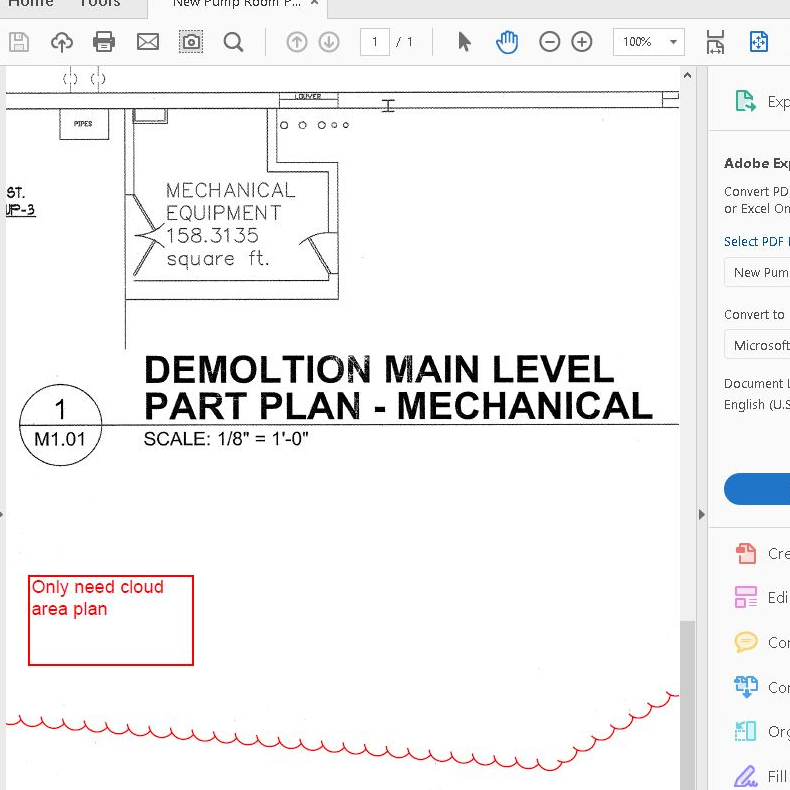Click the vertical scrollbar up arrow

click(x=687, y=76)
